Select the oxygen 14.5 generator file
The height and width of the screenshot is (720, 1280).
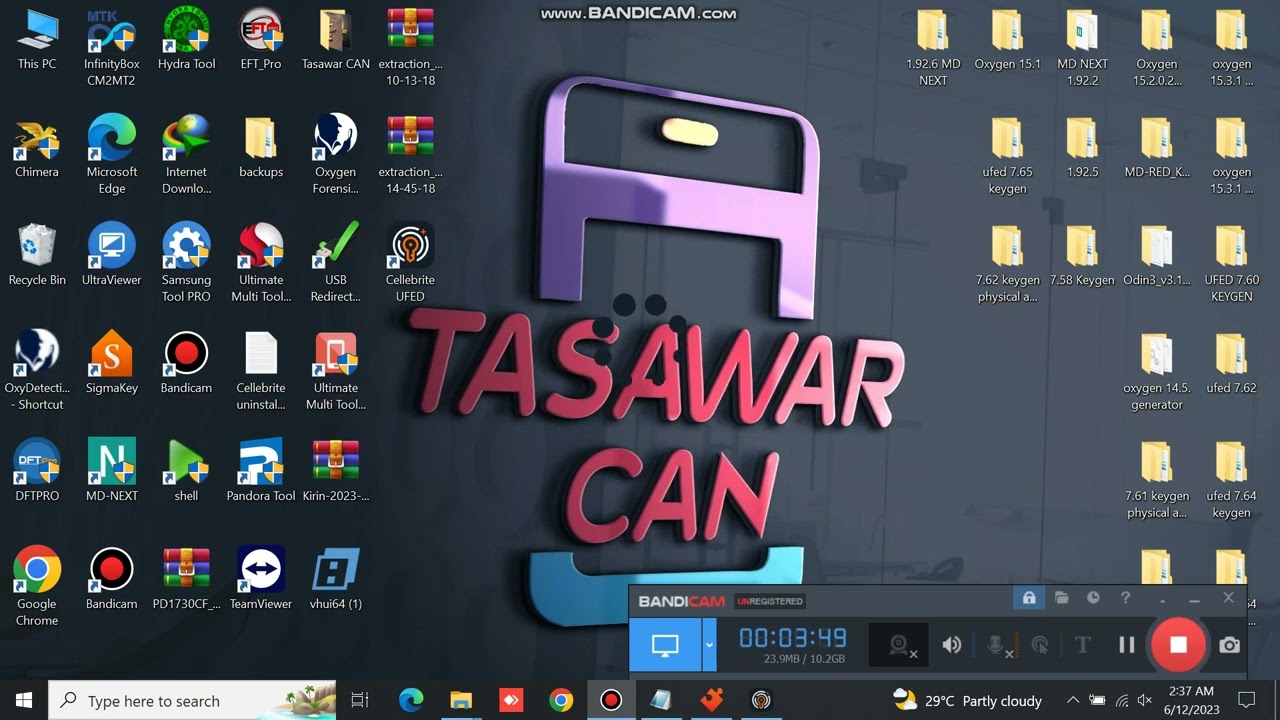click(1157, 371)
